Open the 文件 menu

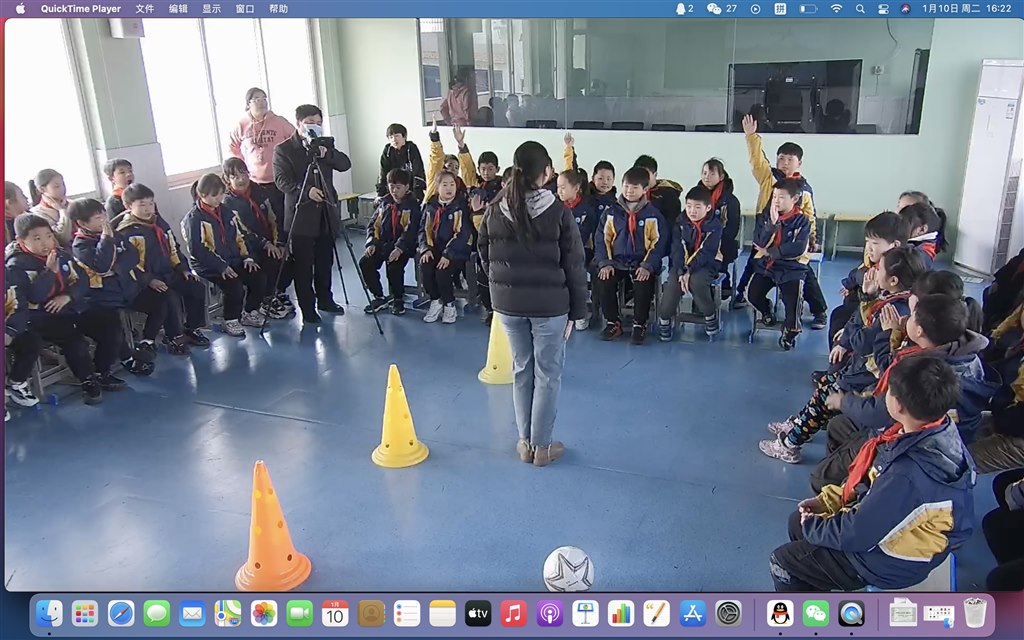pos(144,8)
